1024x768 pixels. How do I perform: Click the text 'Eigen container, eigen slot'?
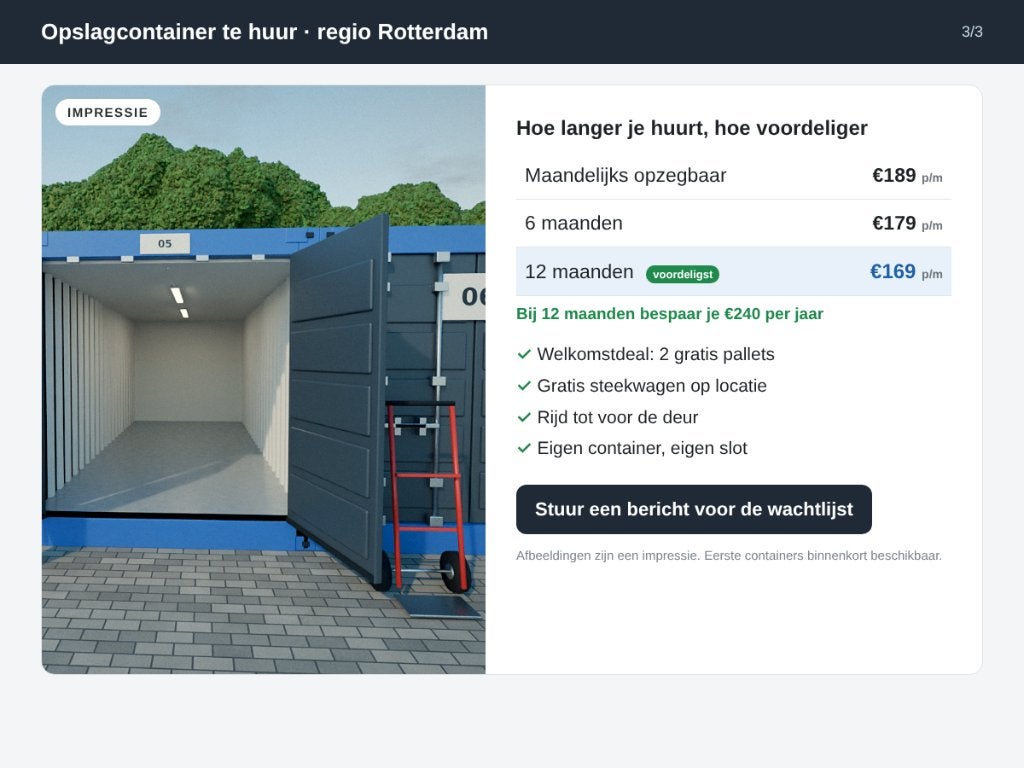(x=642, y=449)
